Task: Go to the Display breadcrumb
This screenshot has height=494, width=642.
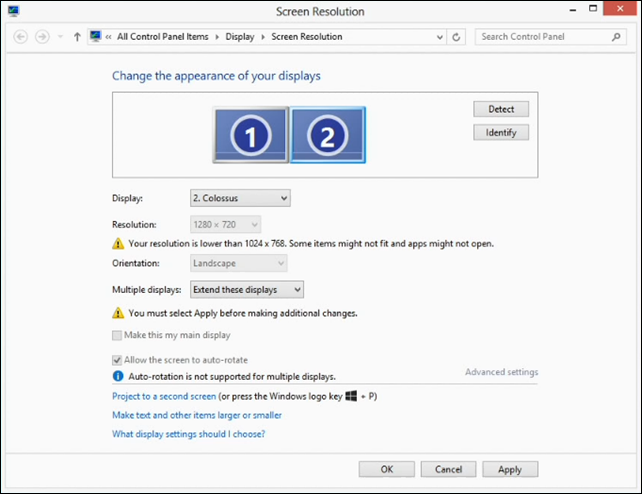Action: (240, 37)
